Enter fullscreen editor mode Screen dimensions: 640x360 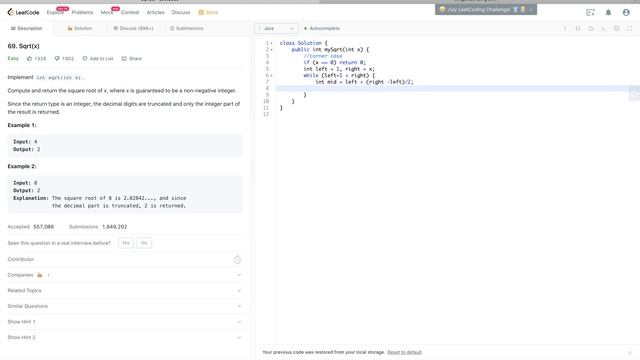[629, 29]
